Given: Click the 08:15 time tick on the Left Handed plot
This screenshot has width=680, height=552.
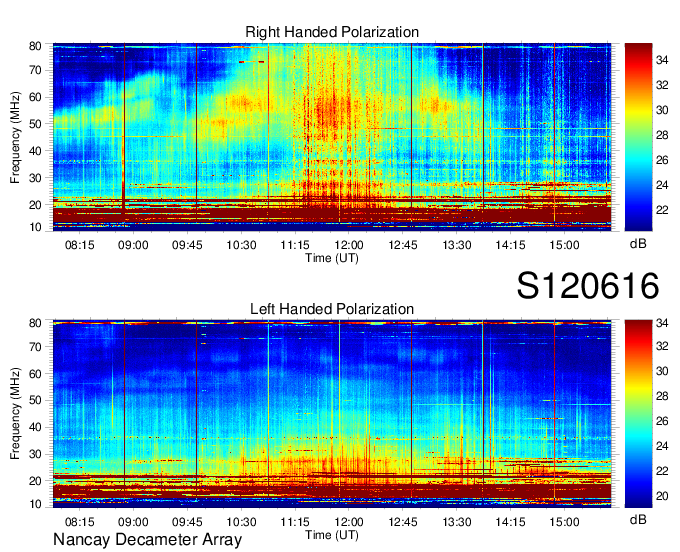Looking at the screenshot, I should tap(79, 522).
